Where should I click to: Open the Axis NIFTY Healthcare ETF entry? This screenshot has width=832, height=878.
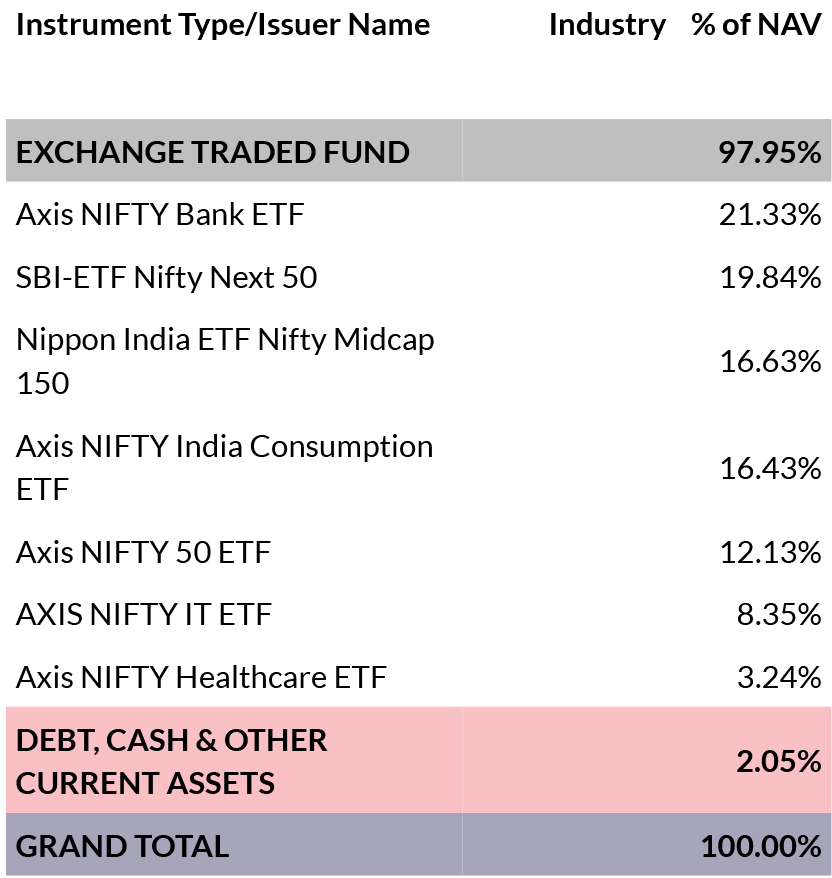pyautogui.click(x=201, y=677)
